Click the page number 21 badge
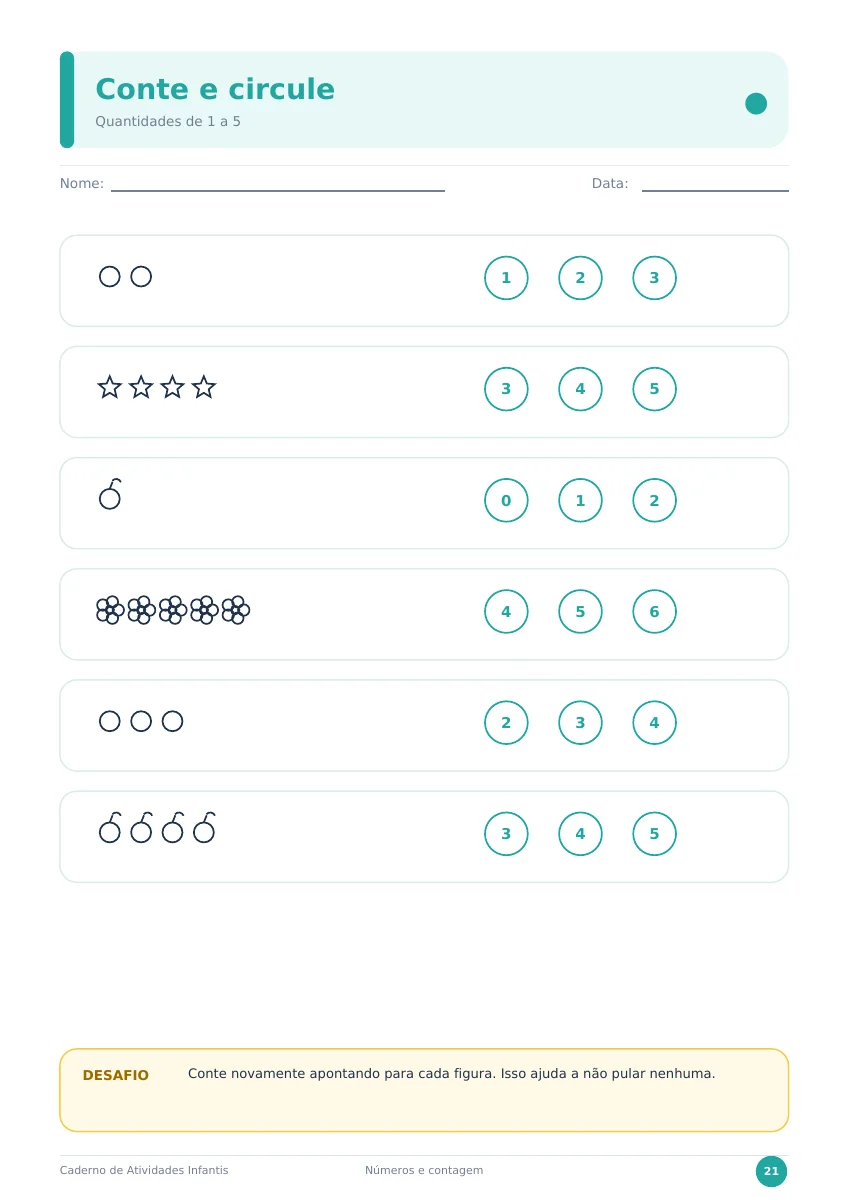 click(x=771, y=1171)
